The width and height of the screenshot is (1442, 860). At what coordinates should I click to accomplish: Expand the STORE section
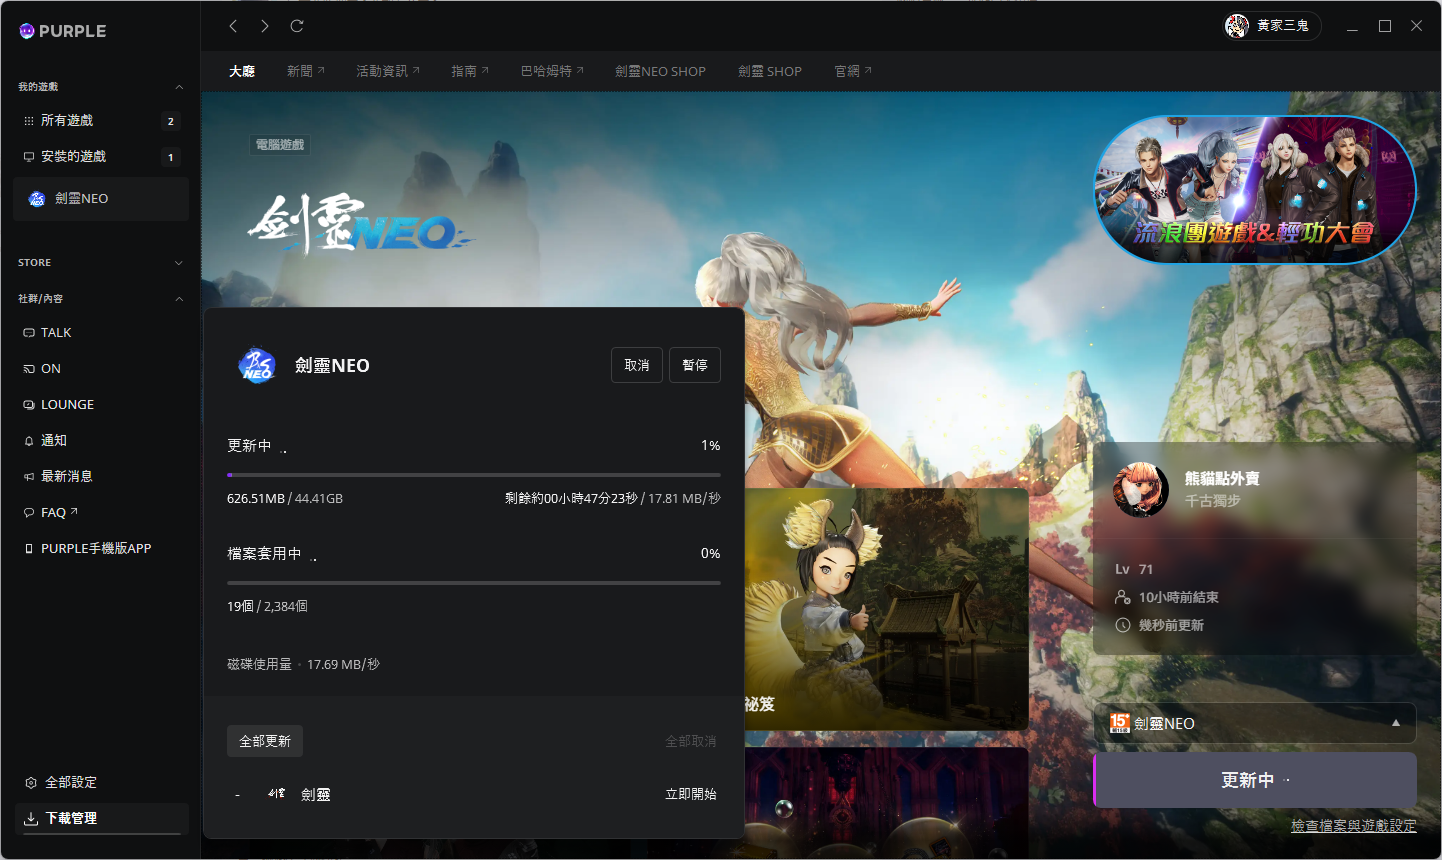178,262
